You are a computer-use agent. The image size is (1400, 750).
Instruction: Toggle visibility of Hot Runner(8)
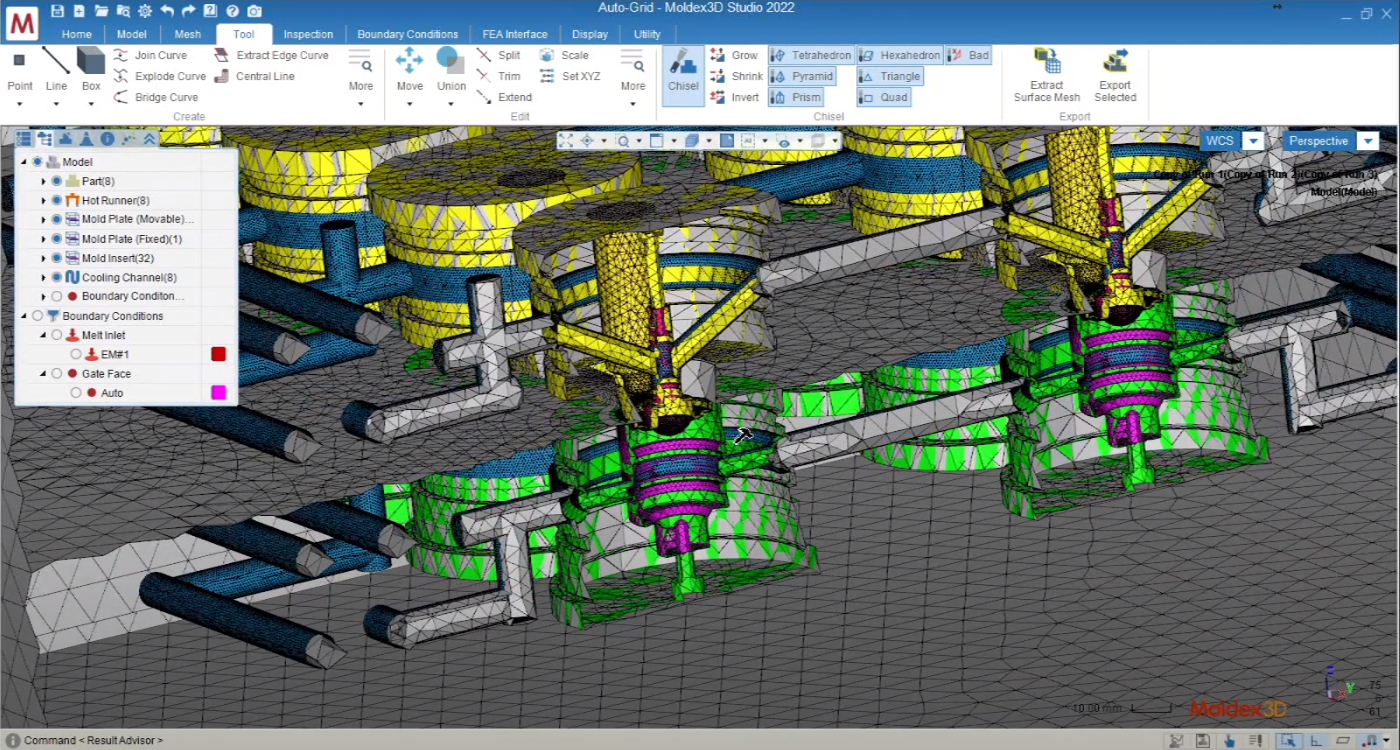(x=57, y=201)
